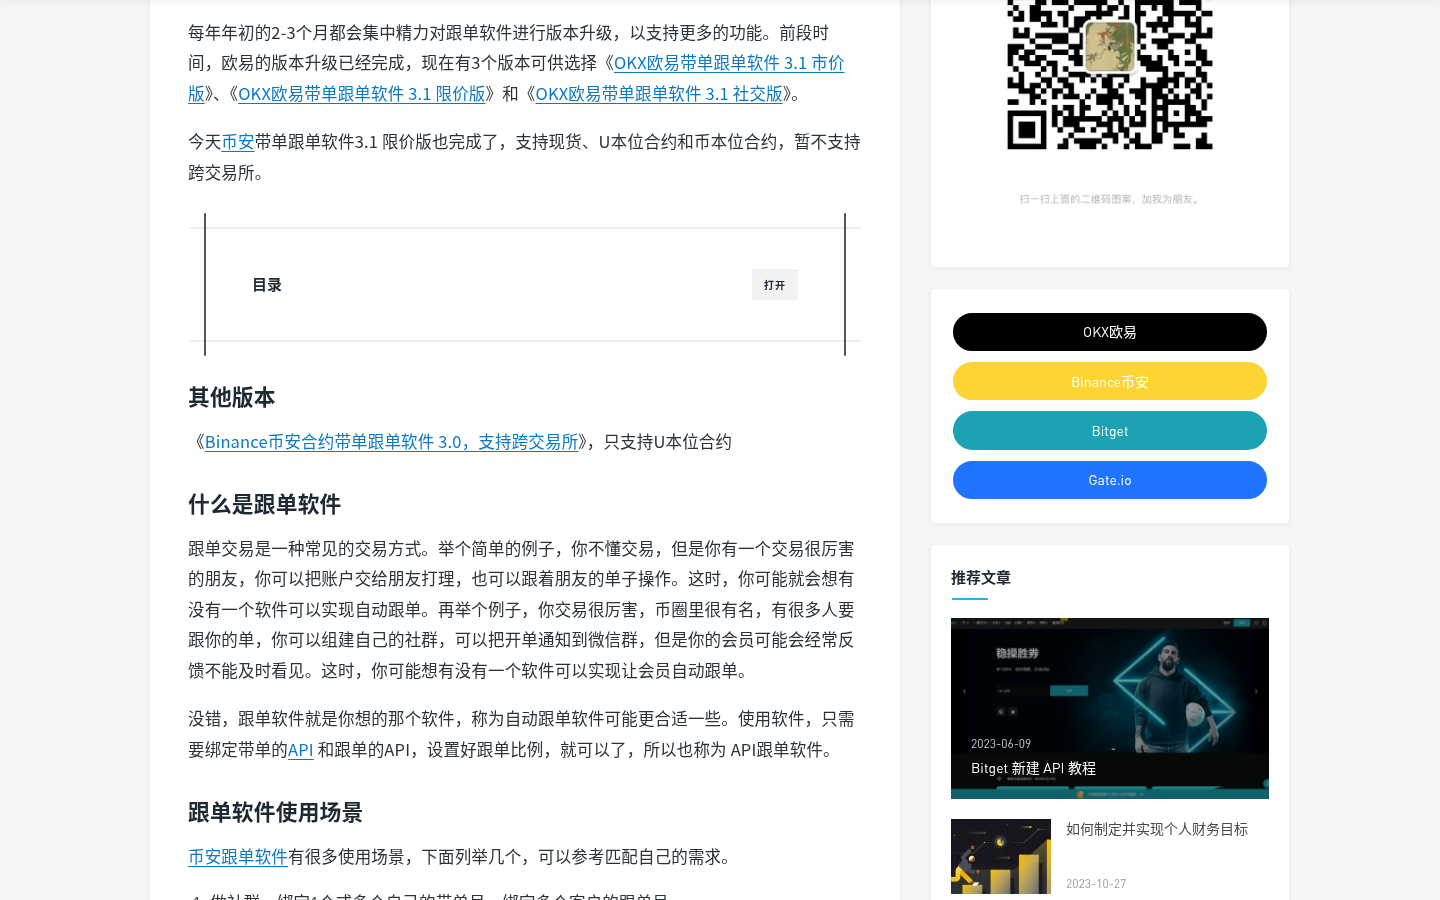
Task: Open the OKX欧易带单跟单软件 3.1 社交版 link
Action: pos(659,94)
